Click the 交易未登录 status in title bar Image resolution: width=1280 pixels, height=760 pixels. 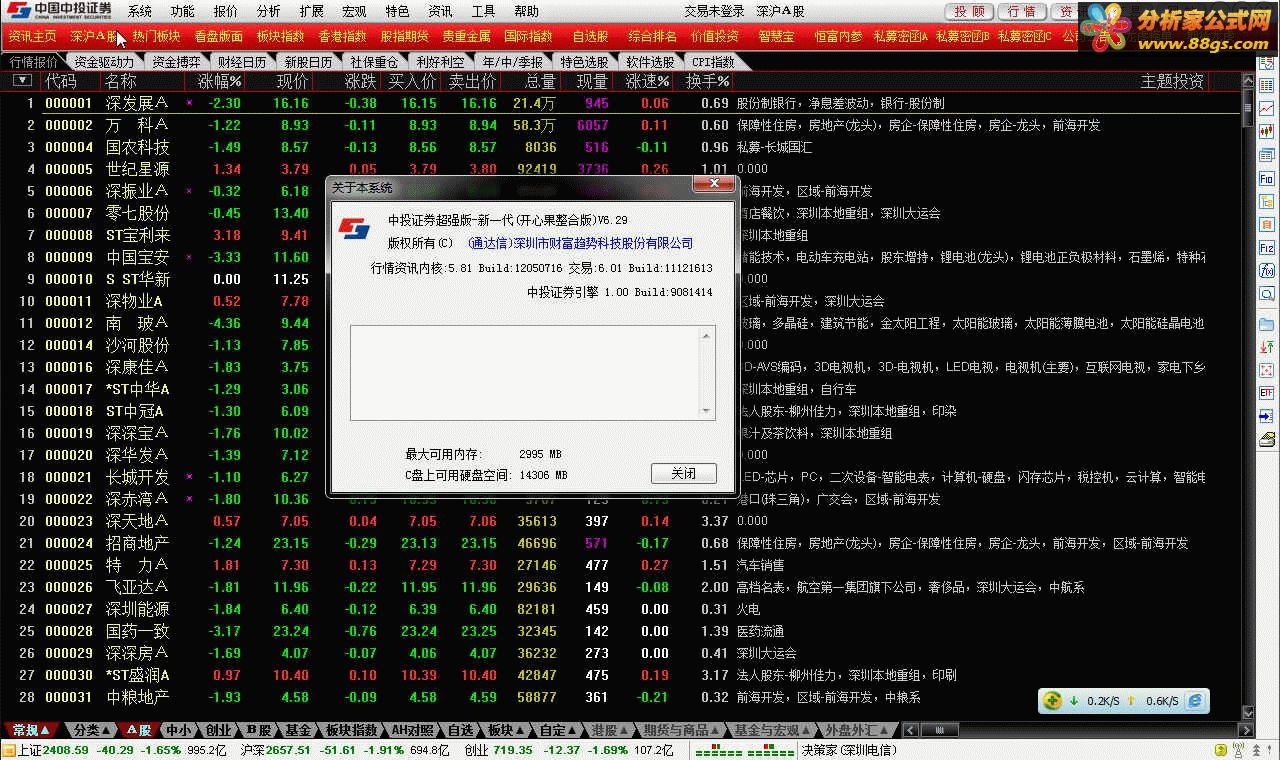point(714,12)
